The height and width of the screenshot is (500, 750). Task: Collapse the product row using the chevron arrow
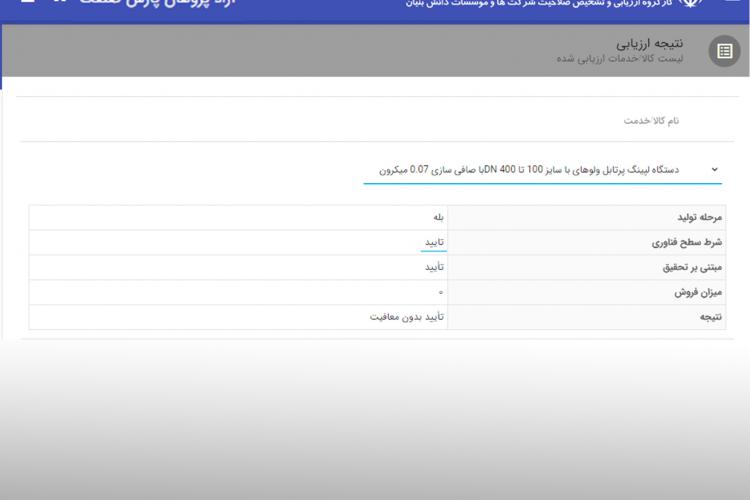(714, 170)
